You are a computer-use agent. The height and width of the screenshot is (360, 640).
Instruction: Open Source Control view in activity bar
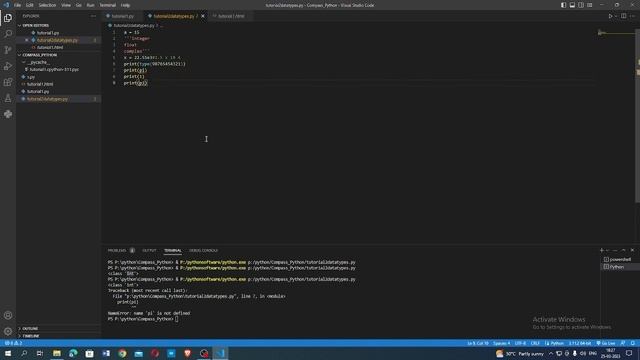[8, 50]
